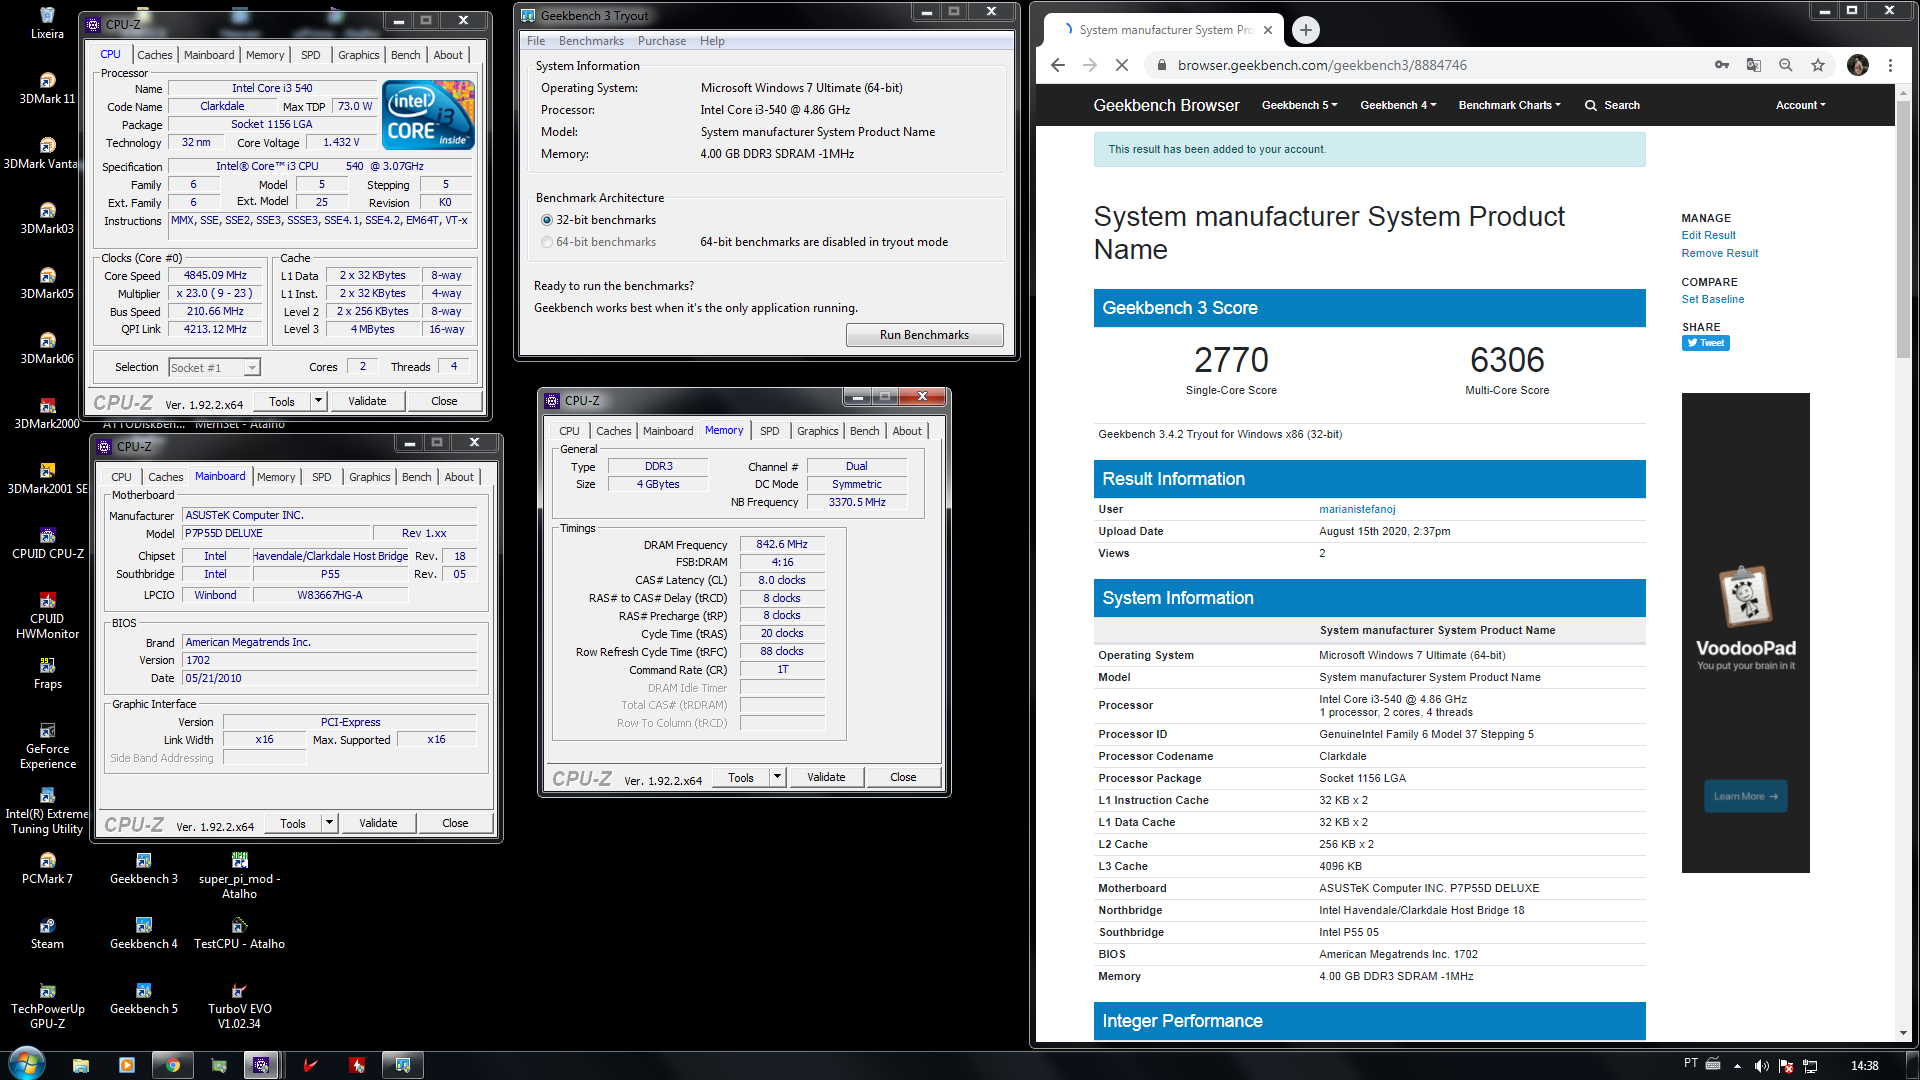Open a new browser tab

(x=1305, y=30)
